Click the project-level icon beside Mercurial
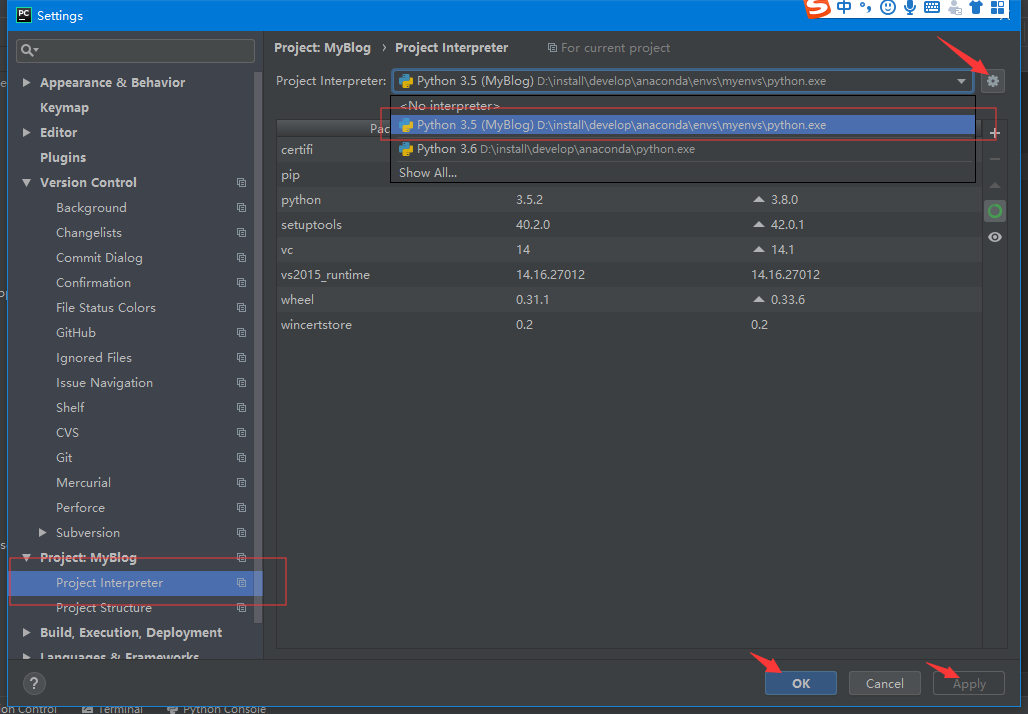1028x714 pixels. click(x=241, y=482)
